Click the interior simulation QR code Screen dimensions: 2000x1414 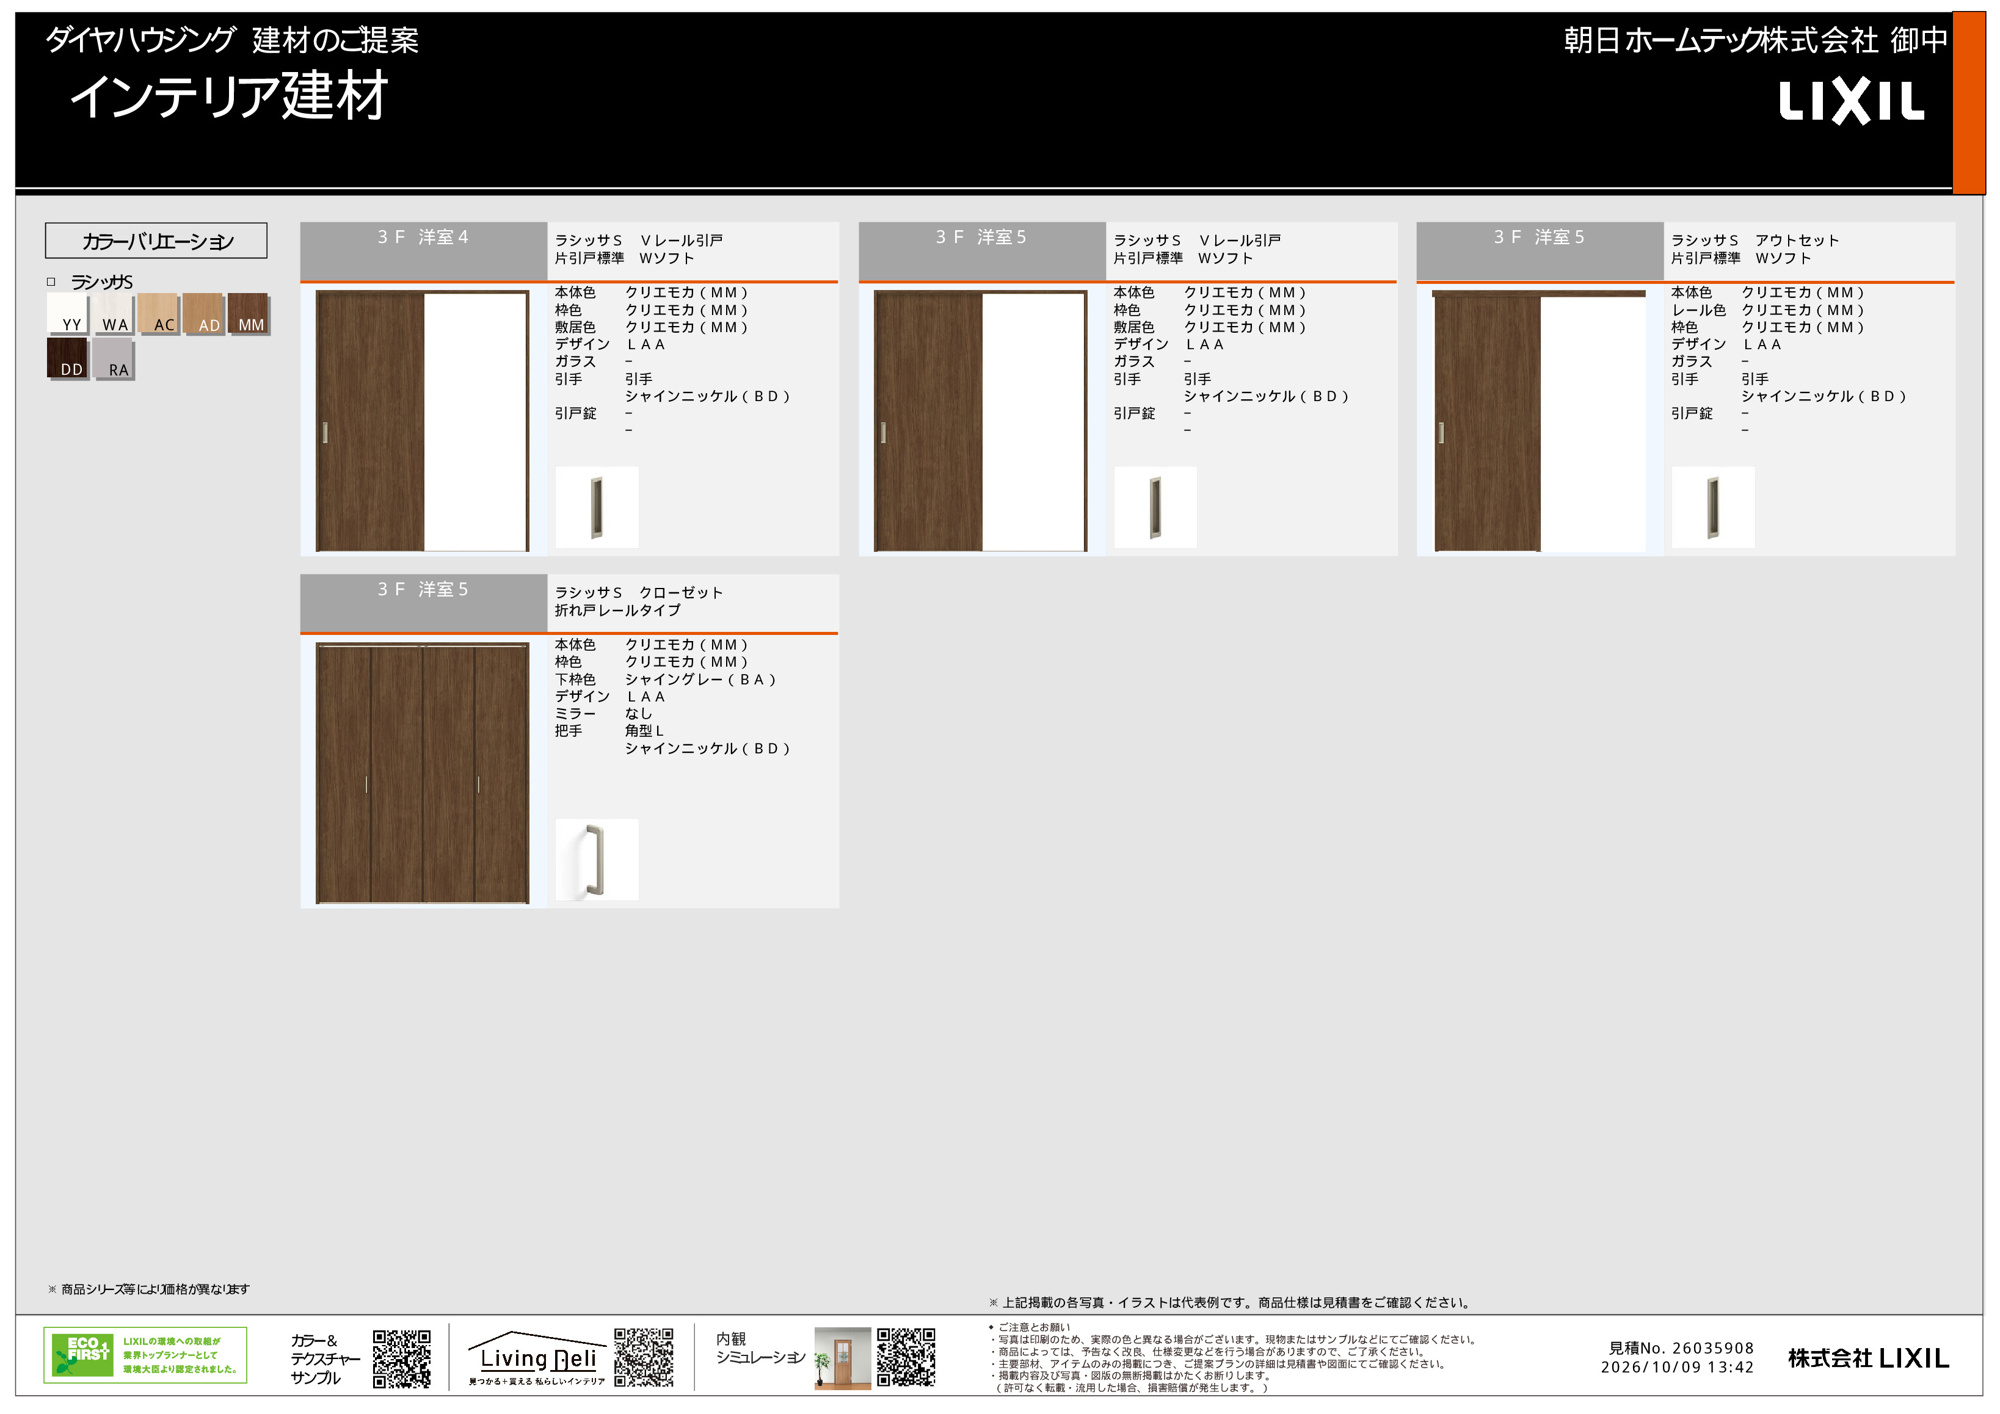coord(906,1357)
